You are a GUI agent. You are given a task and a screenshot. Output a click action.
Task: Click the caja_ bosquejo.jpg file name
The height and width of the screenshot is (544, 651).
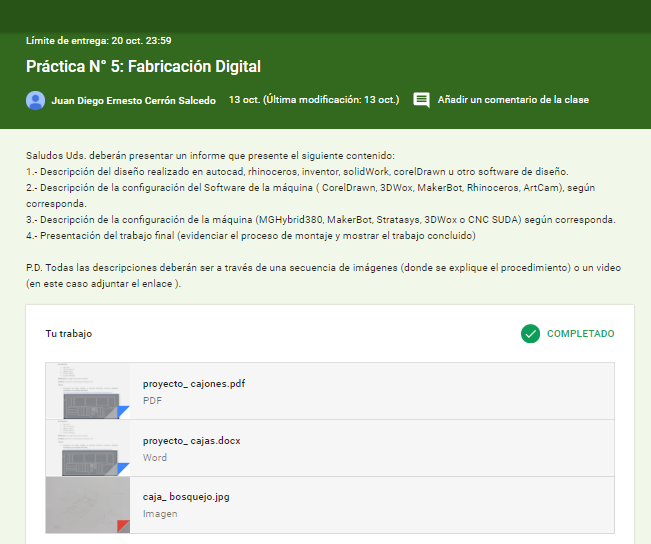(x=186, y=497)
